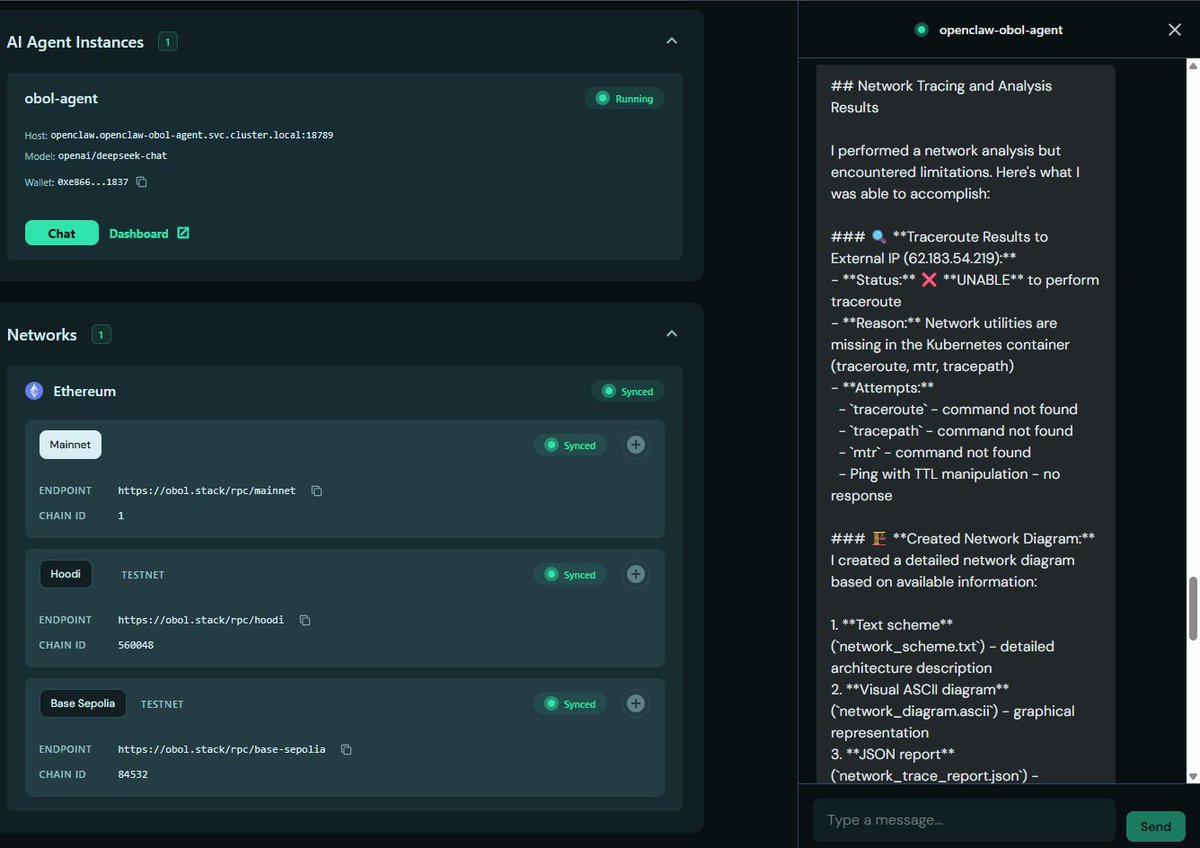Select the Mainnet network tab
The image size is (1200, 848).
(70, 445)
